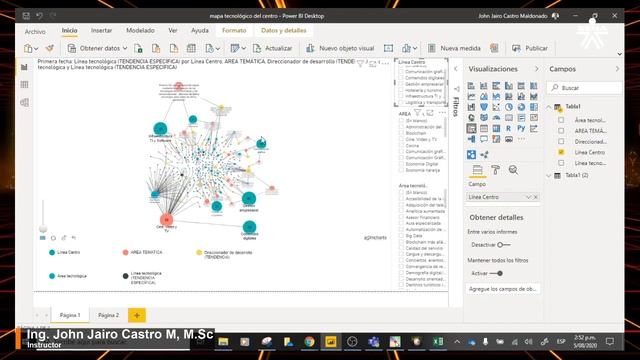Uncheck the Línea Centro field
The height and width of the screenshot is (360, 640).
point(561,152)
